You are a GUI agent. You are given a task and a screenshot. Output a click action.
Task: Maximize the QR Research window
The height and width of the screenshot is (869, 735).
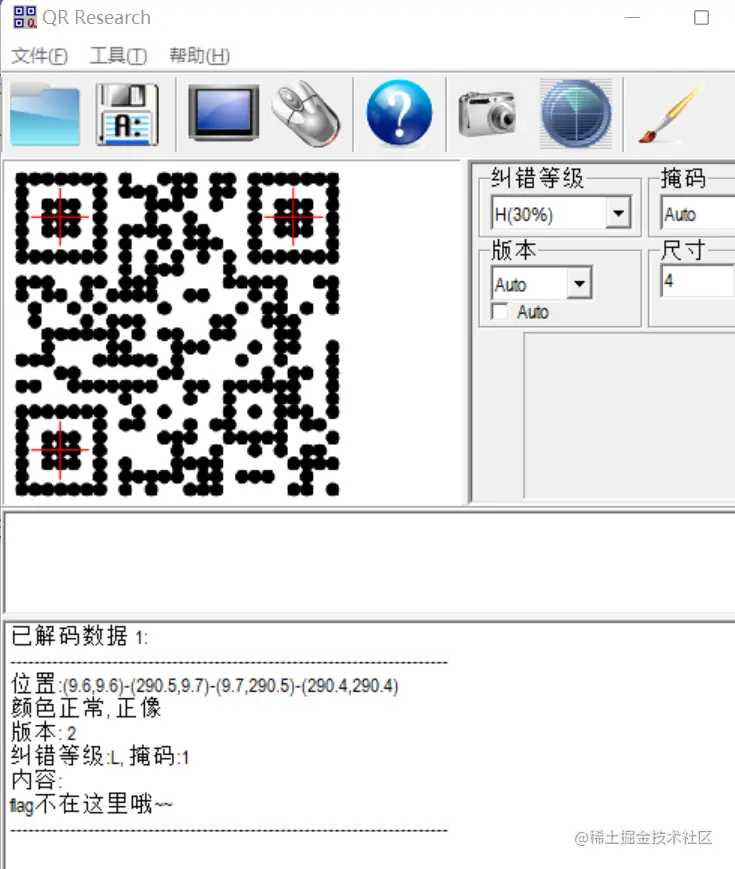click(701, 18)
